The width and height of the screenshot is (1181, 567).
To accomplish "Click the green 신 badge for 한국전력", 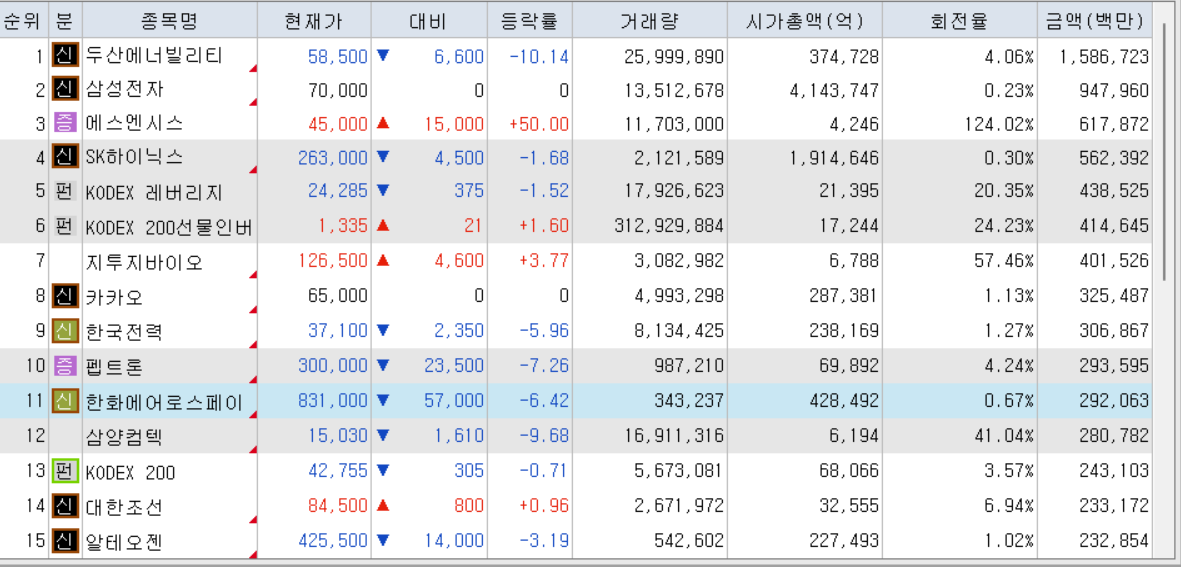I will pos(65,331).
